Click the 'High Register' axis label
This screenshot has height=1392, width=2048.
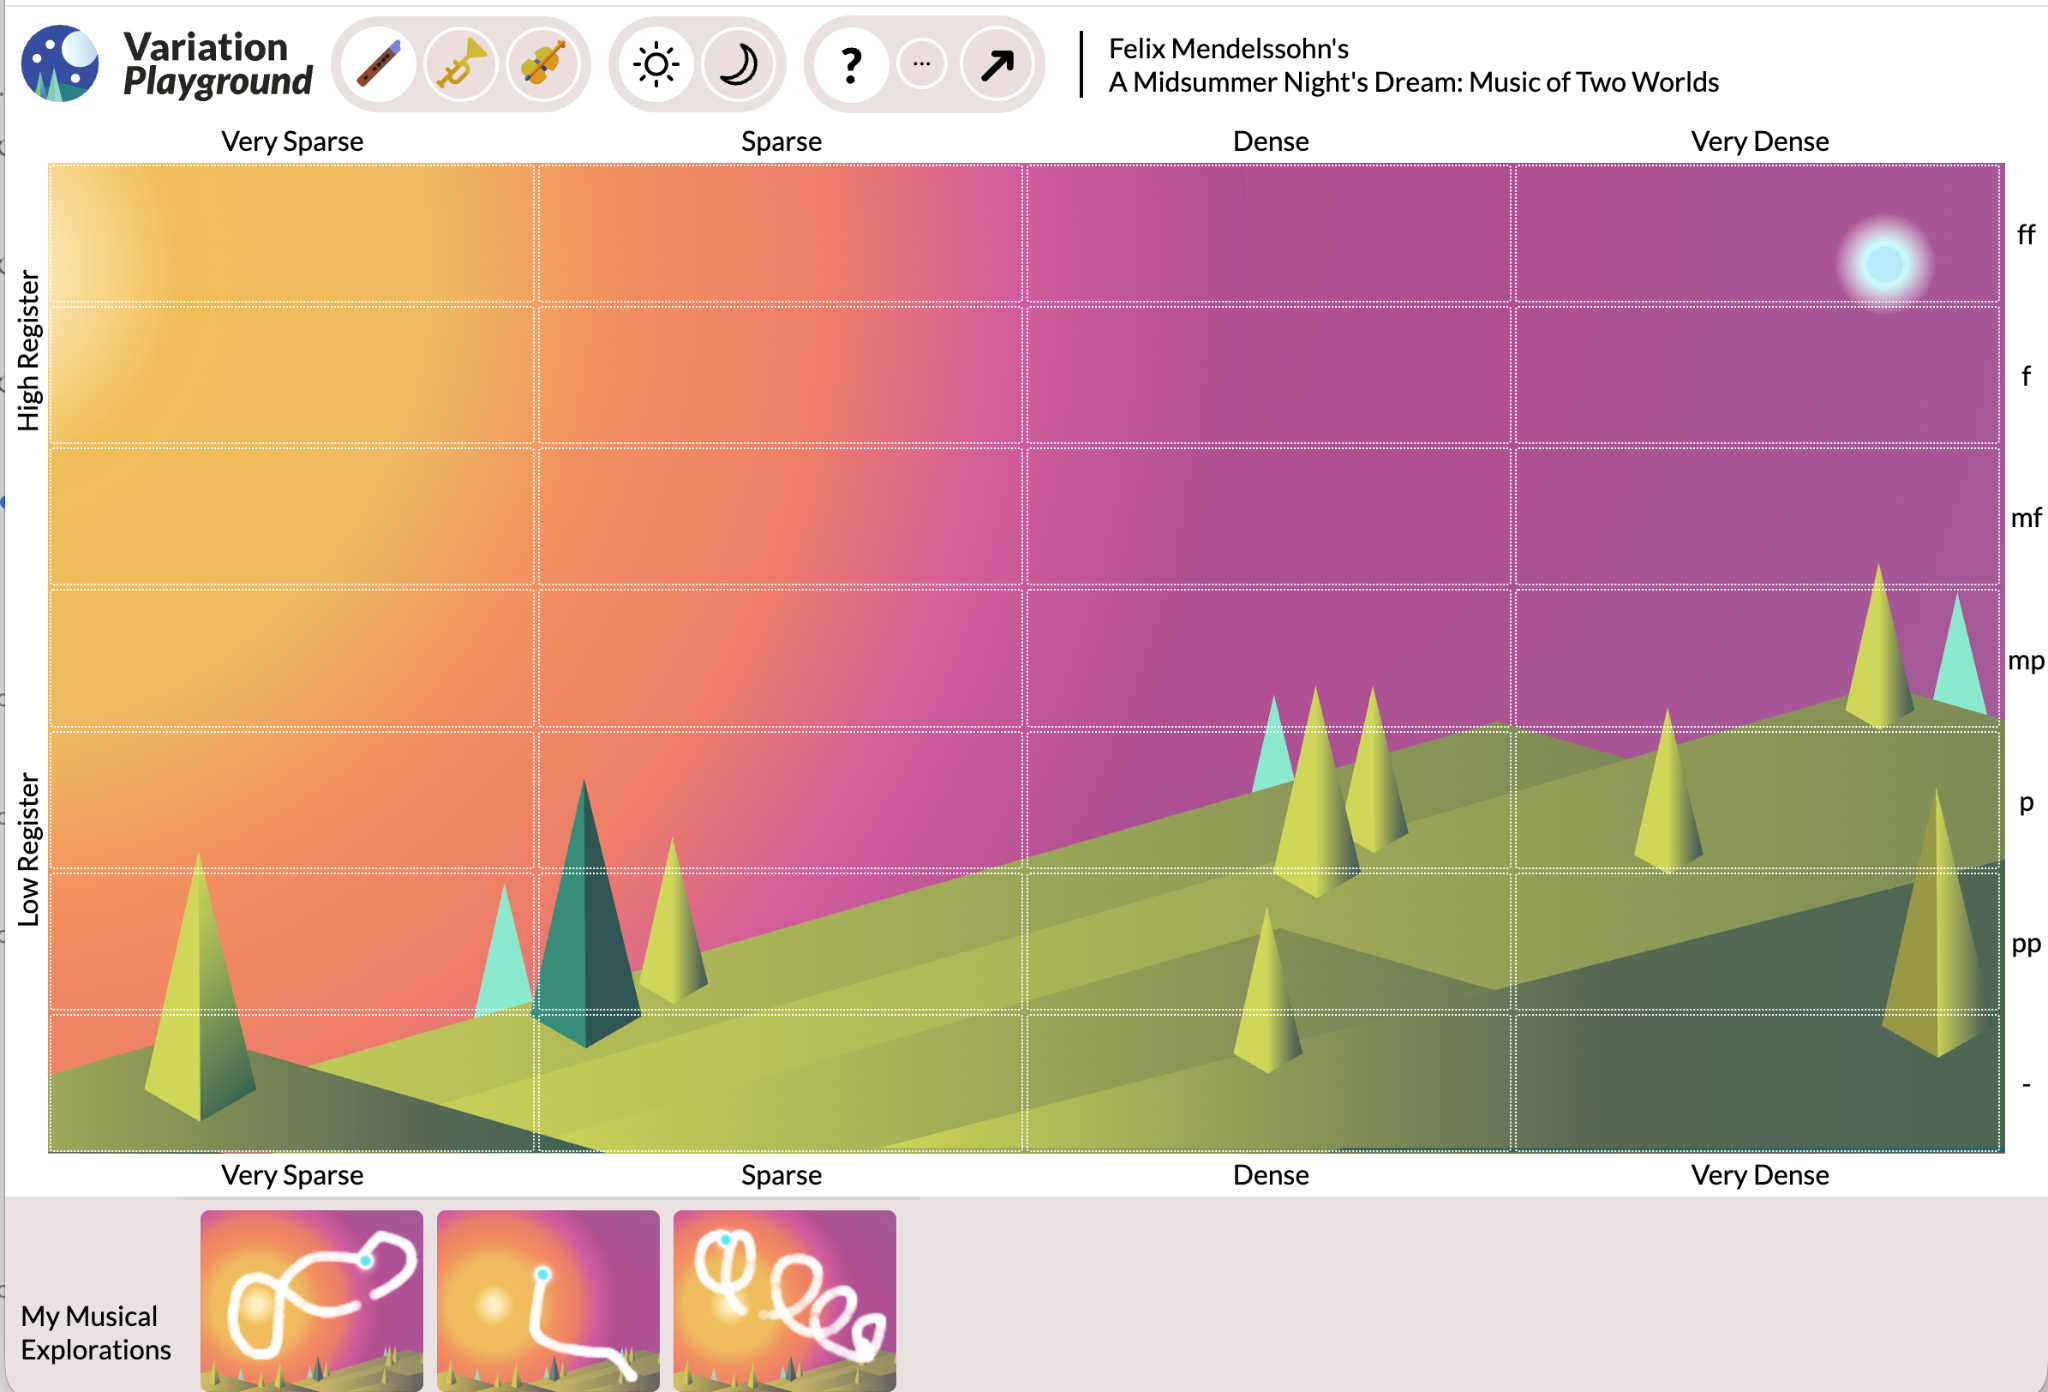pos(28,350)
